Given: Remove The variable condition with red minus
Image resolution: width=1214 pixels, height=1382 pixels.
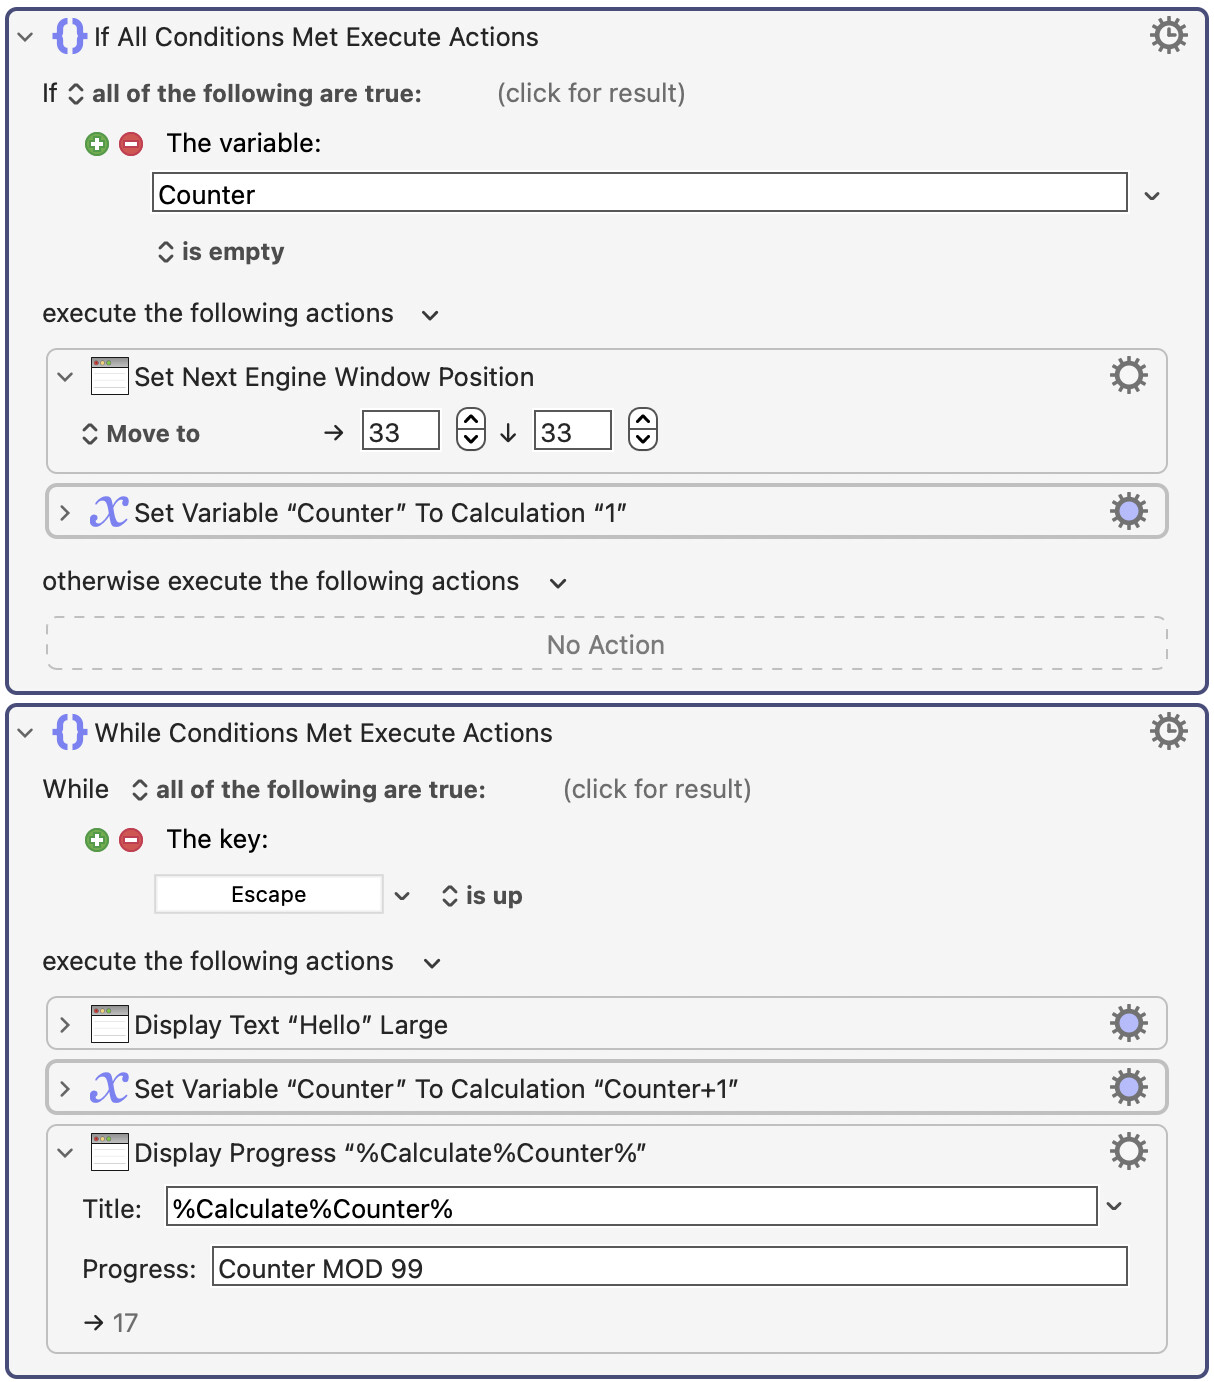Looking at the screenshot, I should [131, 144].
